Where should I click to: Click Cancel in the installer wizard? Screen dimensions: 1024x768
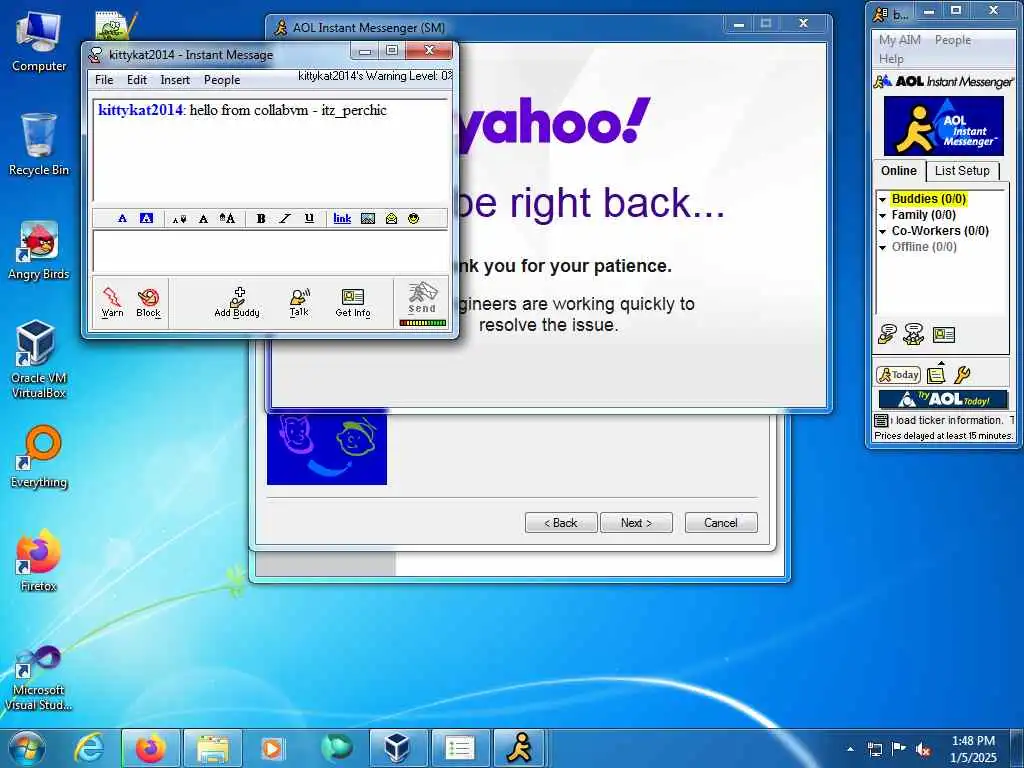pos(721,522)
